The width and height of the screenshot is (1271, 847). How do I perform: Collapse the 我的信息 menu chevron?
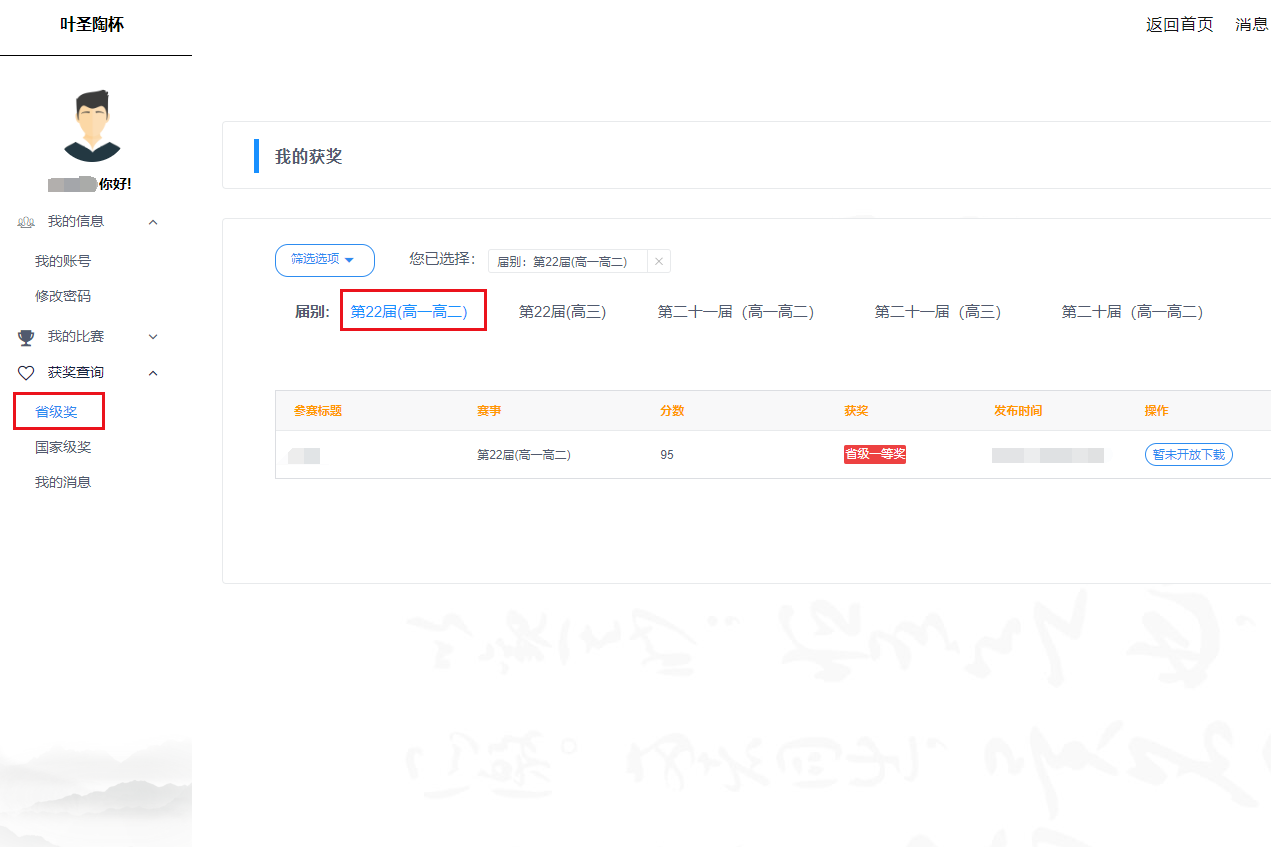(153, 222)
